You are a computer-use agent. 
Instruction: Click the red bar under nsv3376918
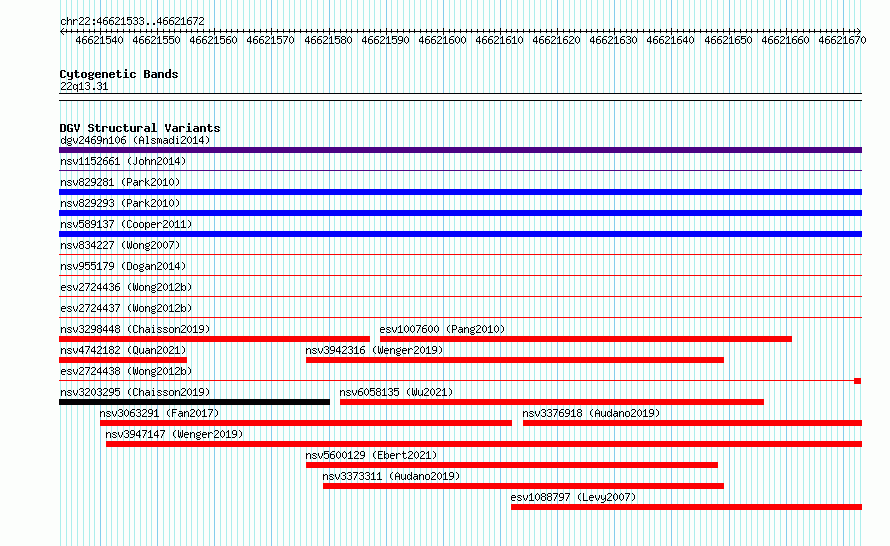point(692,423)
